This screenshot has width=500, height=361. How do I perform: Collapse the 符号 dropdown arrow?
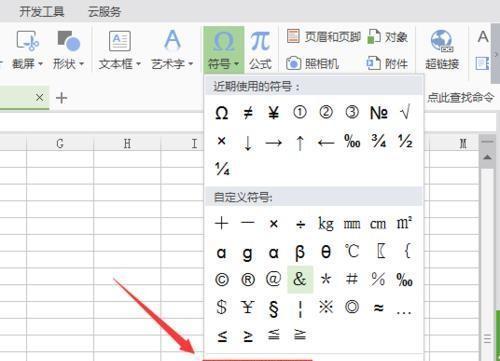(x=236, y=63)
